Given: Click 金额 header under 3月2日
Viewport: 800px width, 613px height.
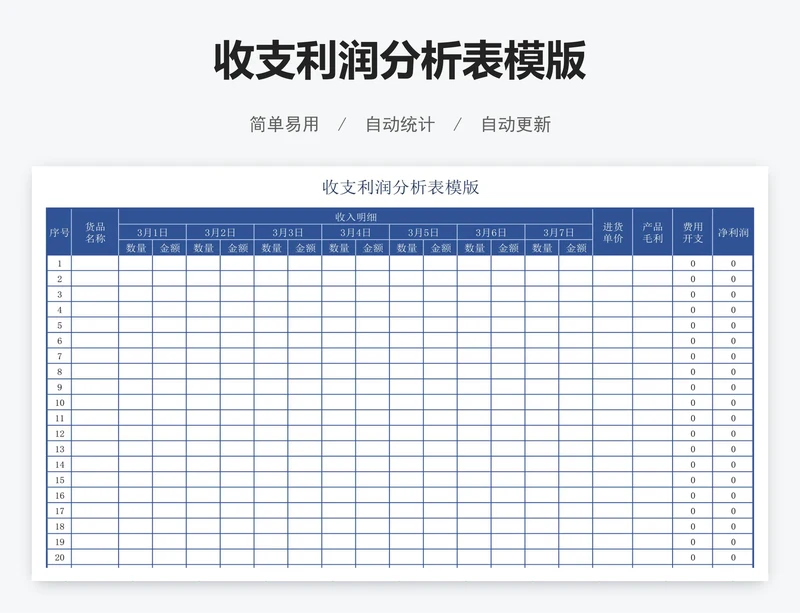Looking at the screenshot, I should (237, 248).
